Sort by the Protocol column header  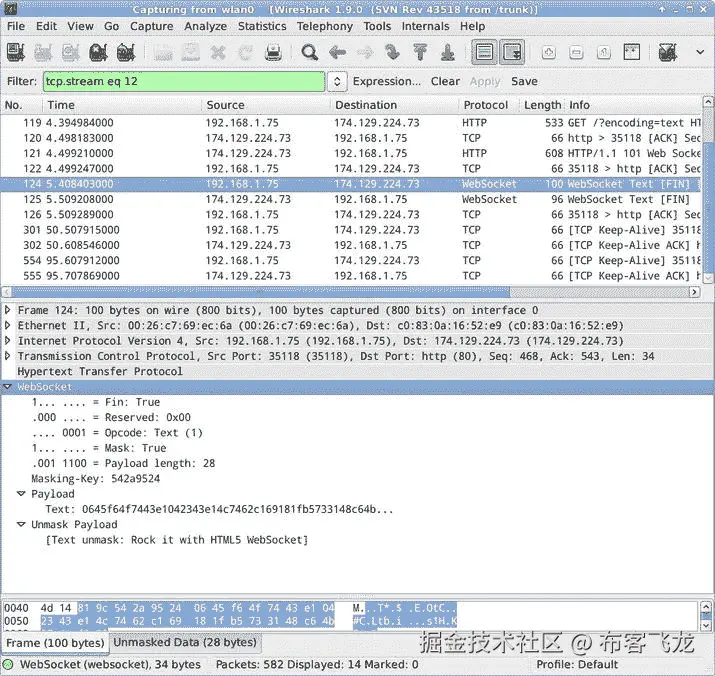(x=489, y=105)
